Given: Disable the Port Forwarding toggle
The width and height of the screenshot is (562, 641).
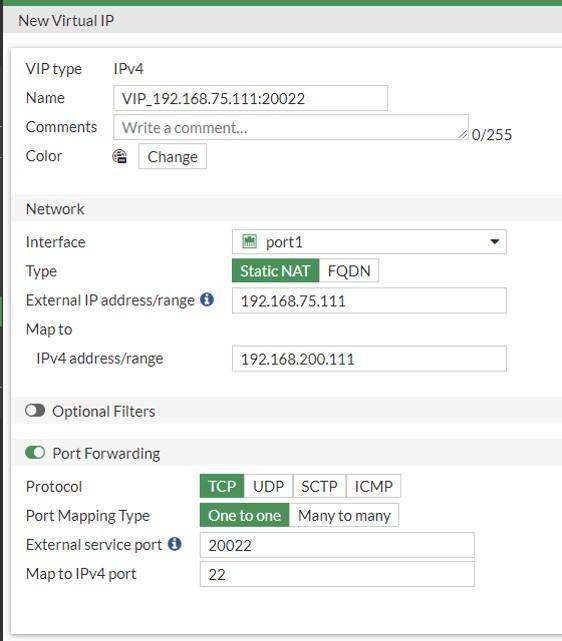Looking at the screenshot, I should click(x=35, y=453).
